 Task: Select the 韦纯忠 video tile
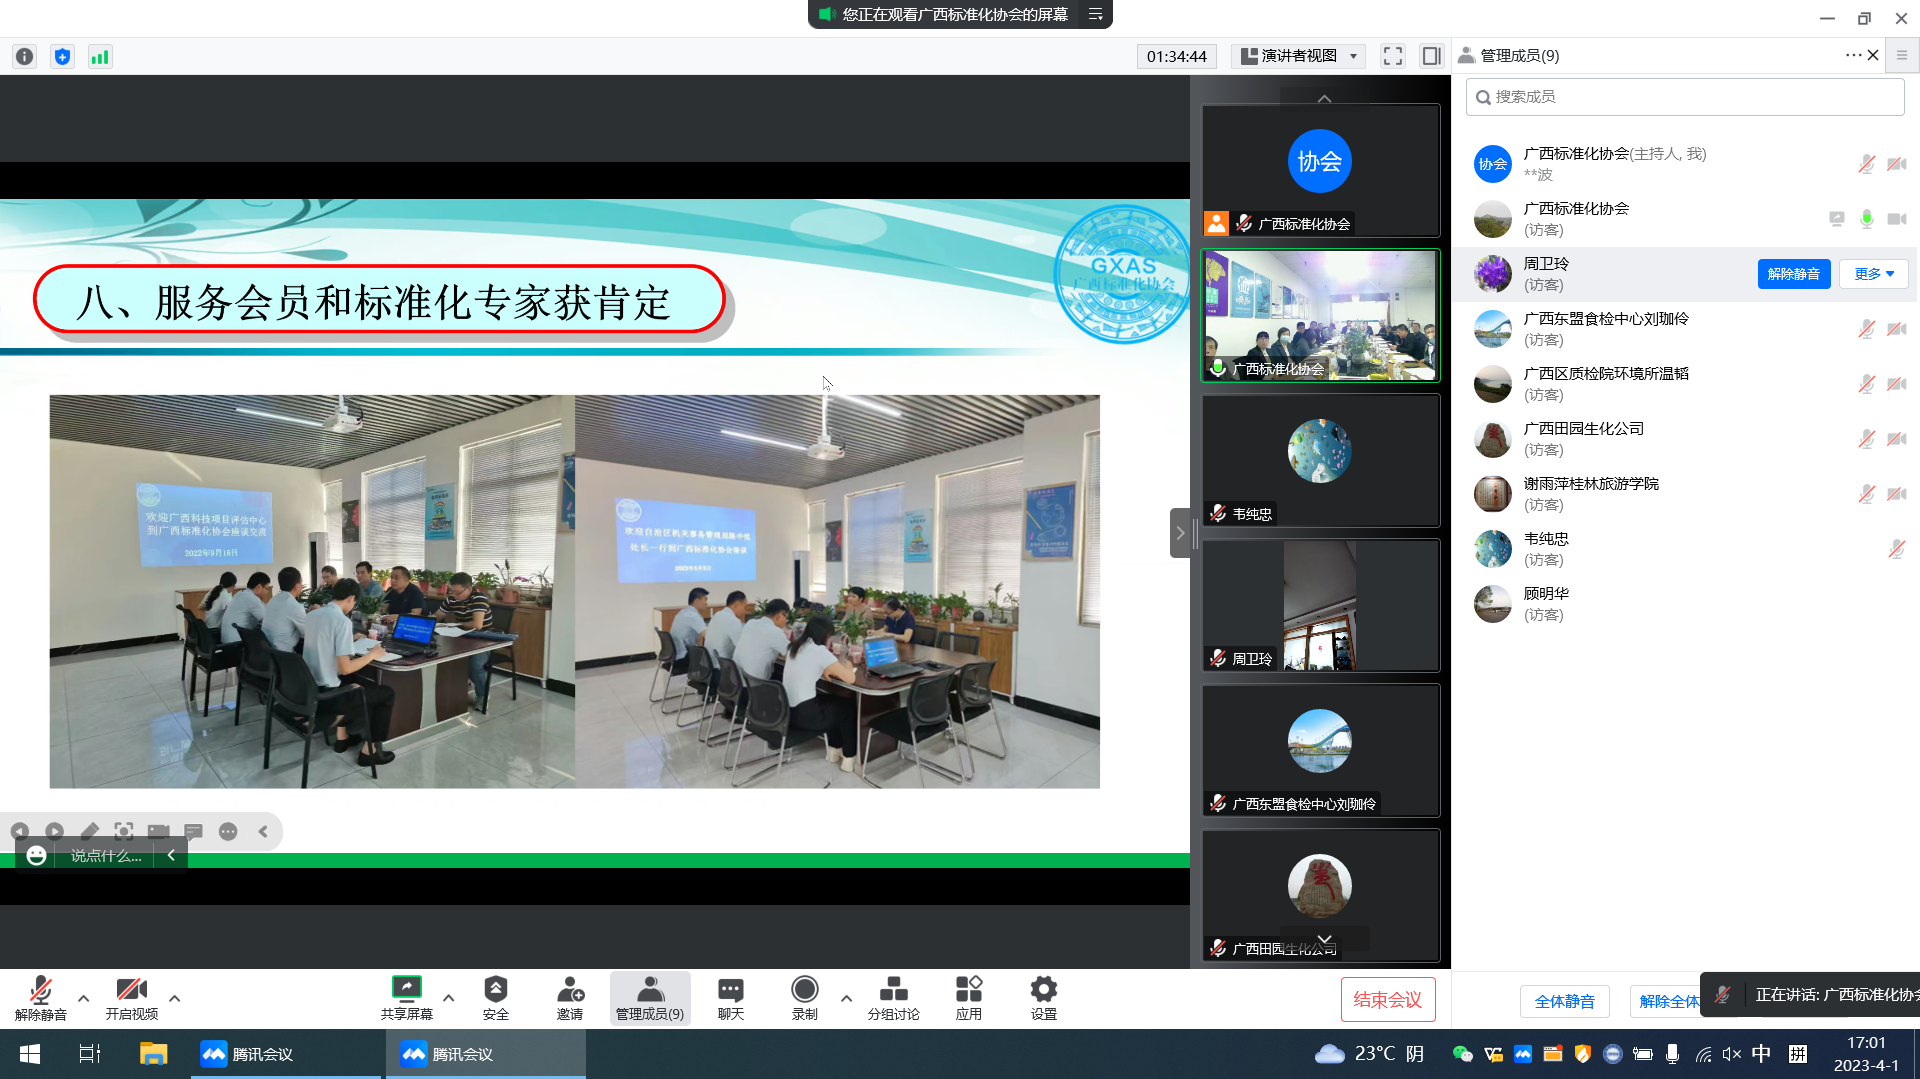[1320, 461]
